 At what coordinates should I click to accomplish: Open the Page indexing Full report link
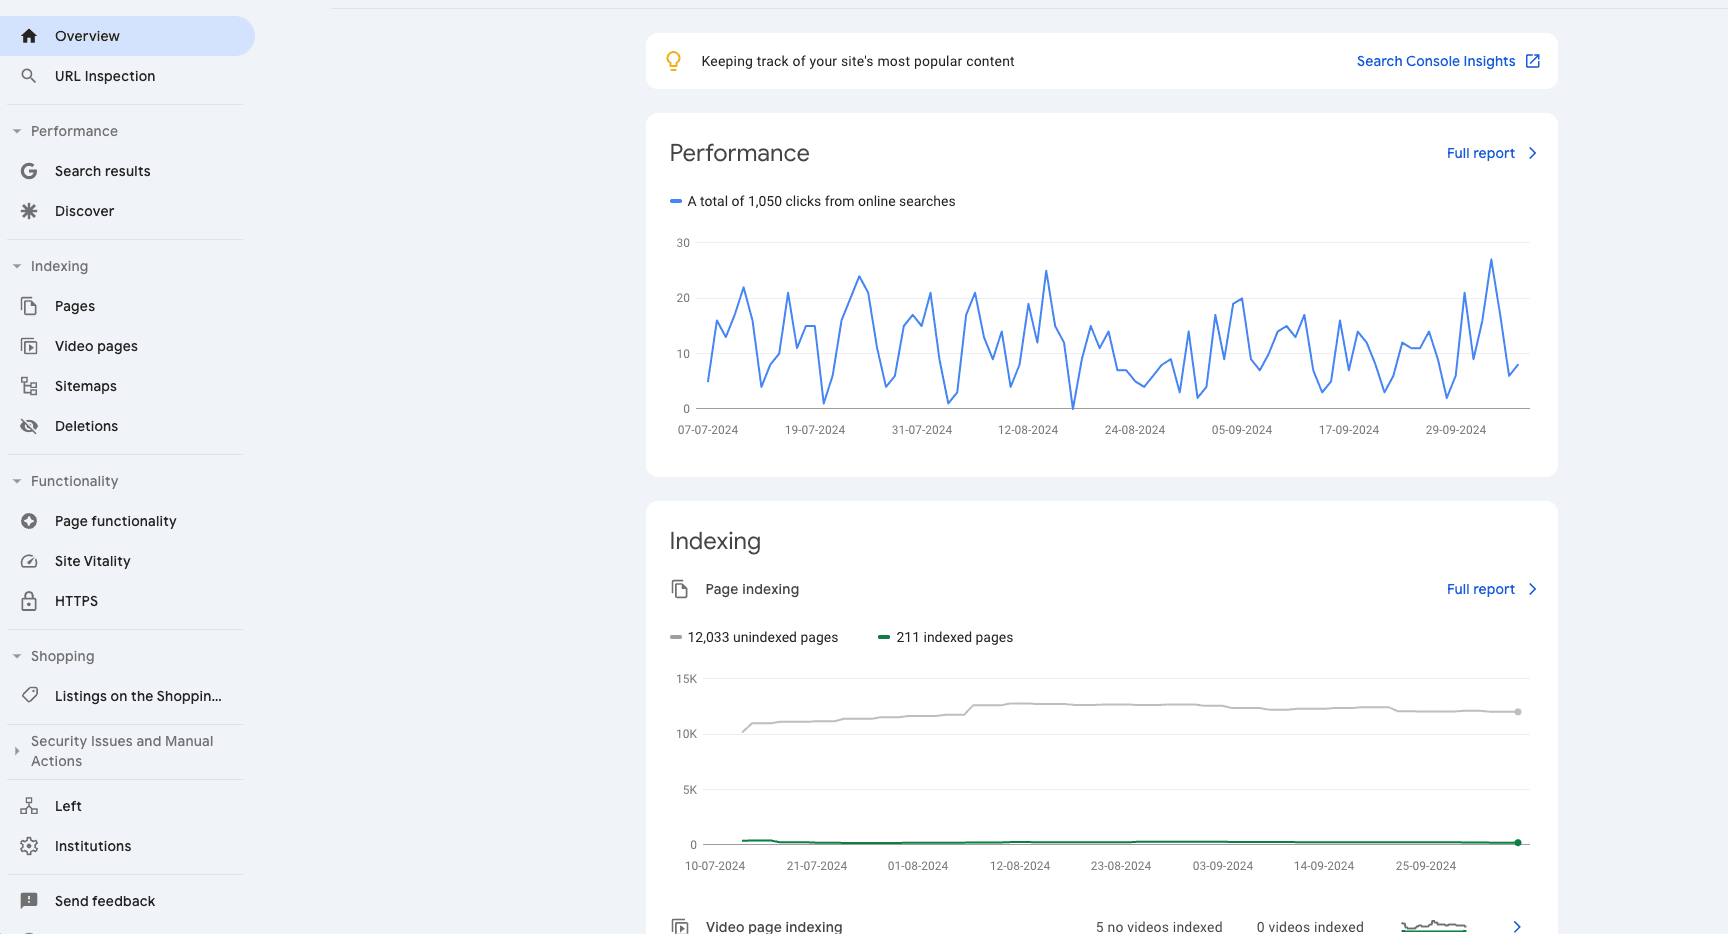point(1490,589)
